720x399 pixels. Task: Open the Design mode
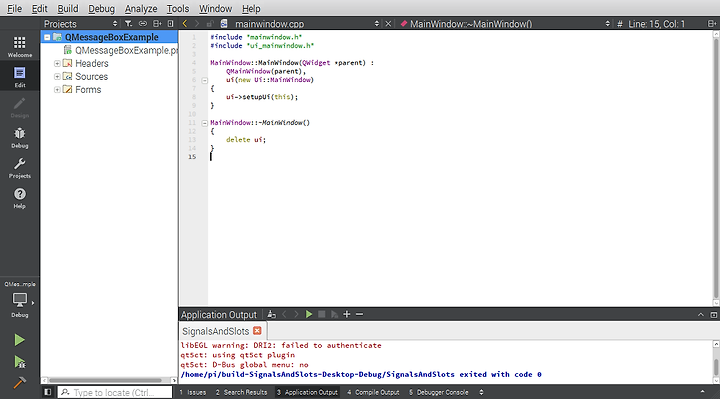[20, 107]
